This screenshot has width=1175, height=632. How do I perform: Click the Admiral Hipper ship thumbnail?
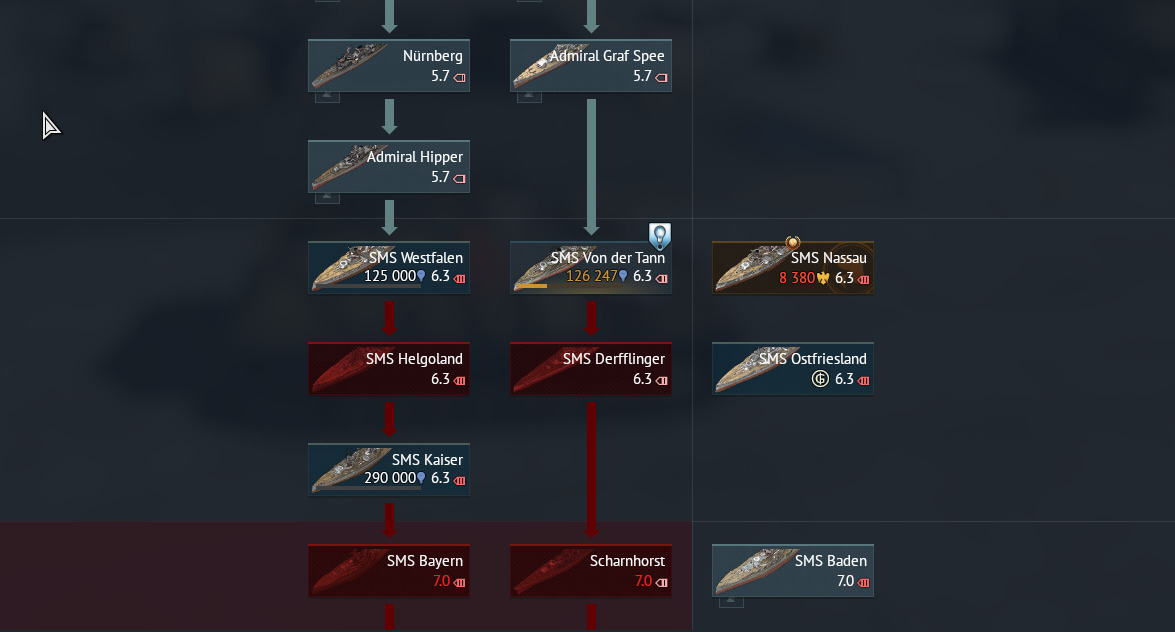point(350,166)
